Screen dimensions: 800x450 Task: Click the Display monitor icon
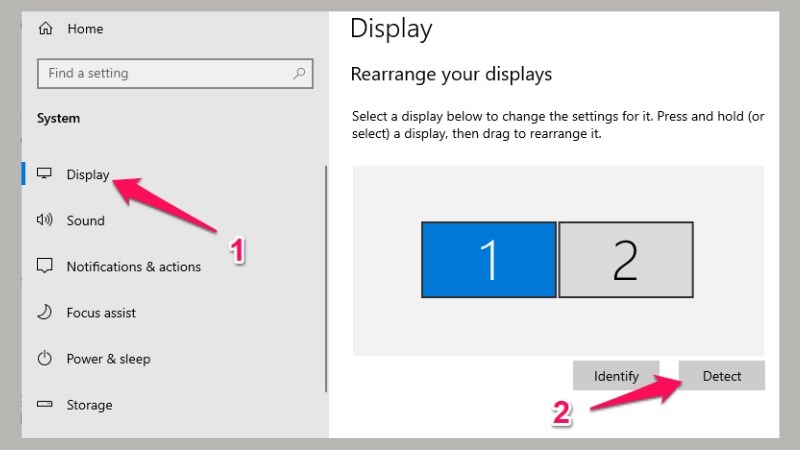[x=44, y=174]
